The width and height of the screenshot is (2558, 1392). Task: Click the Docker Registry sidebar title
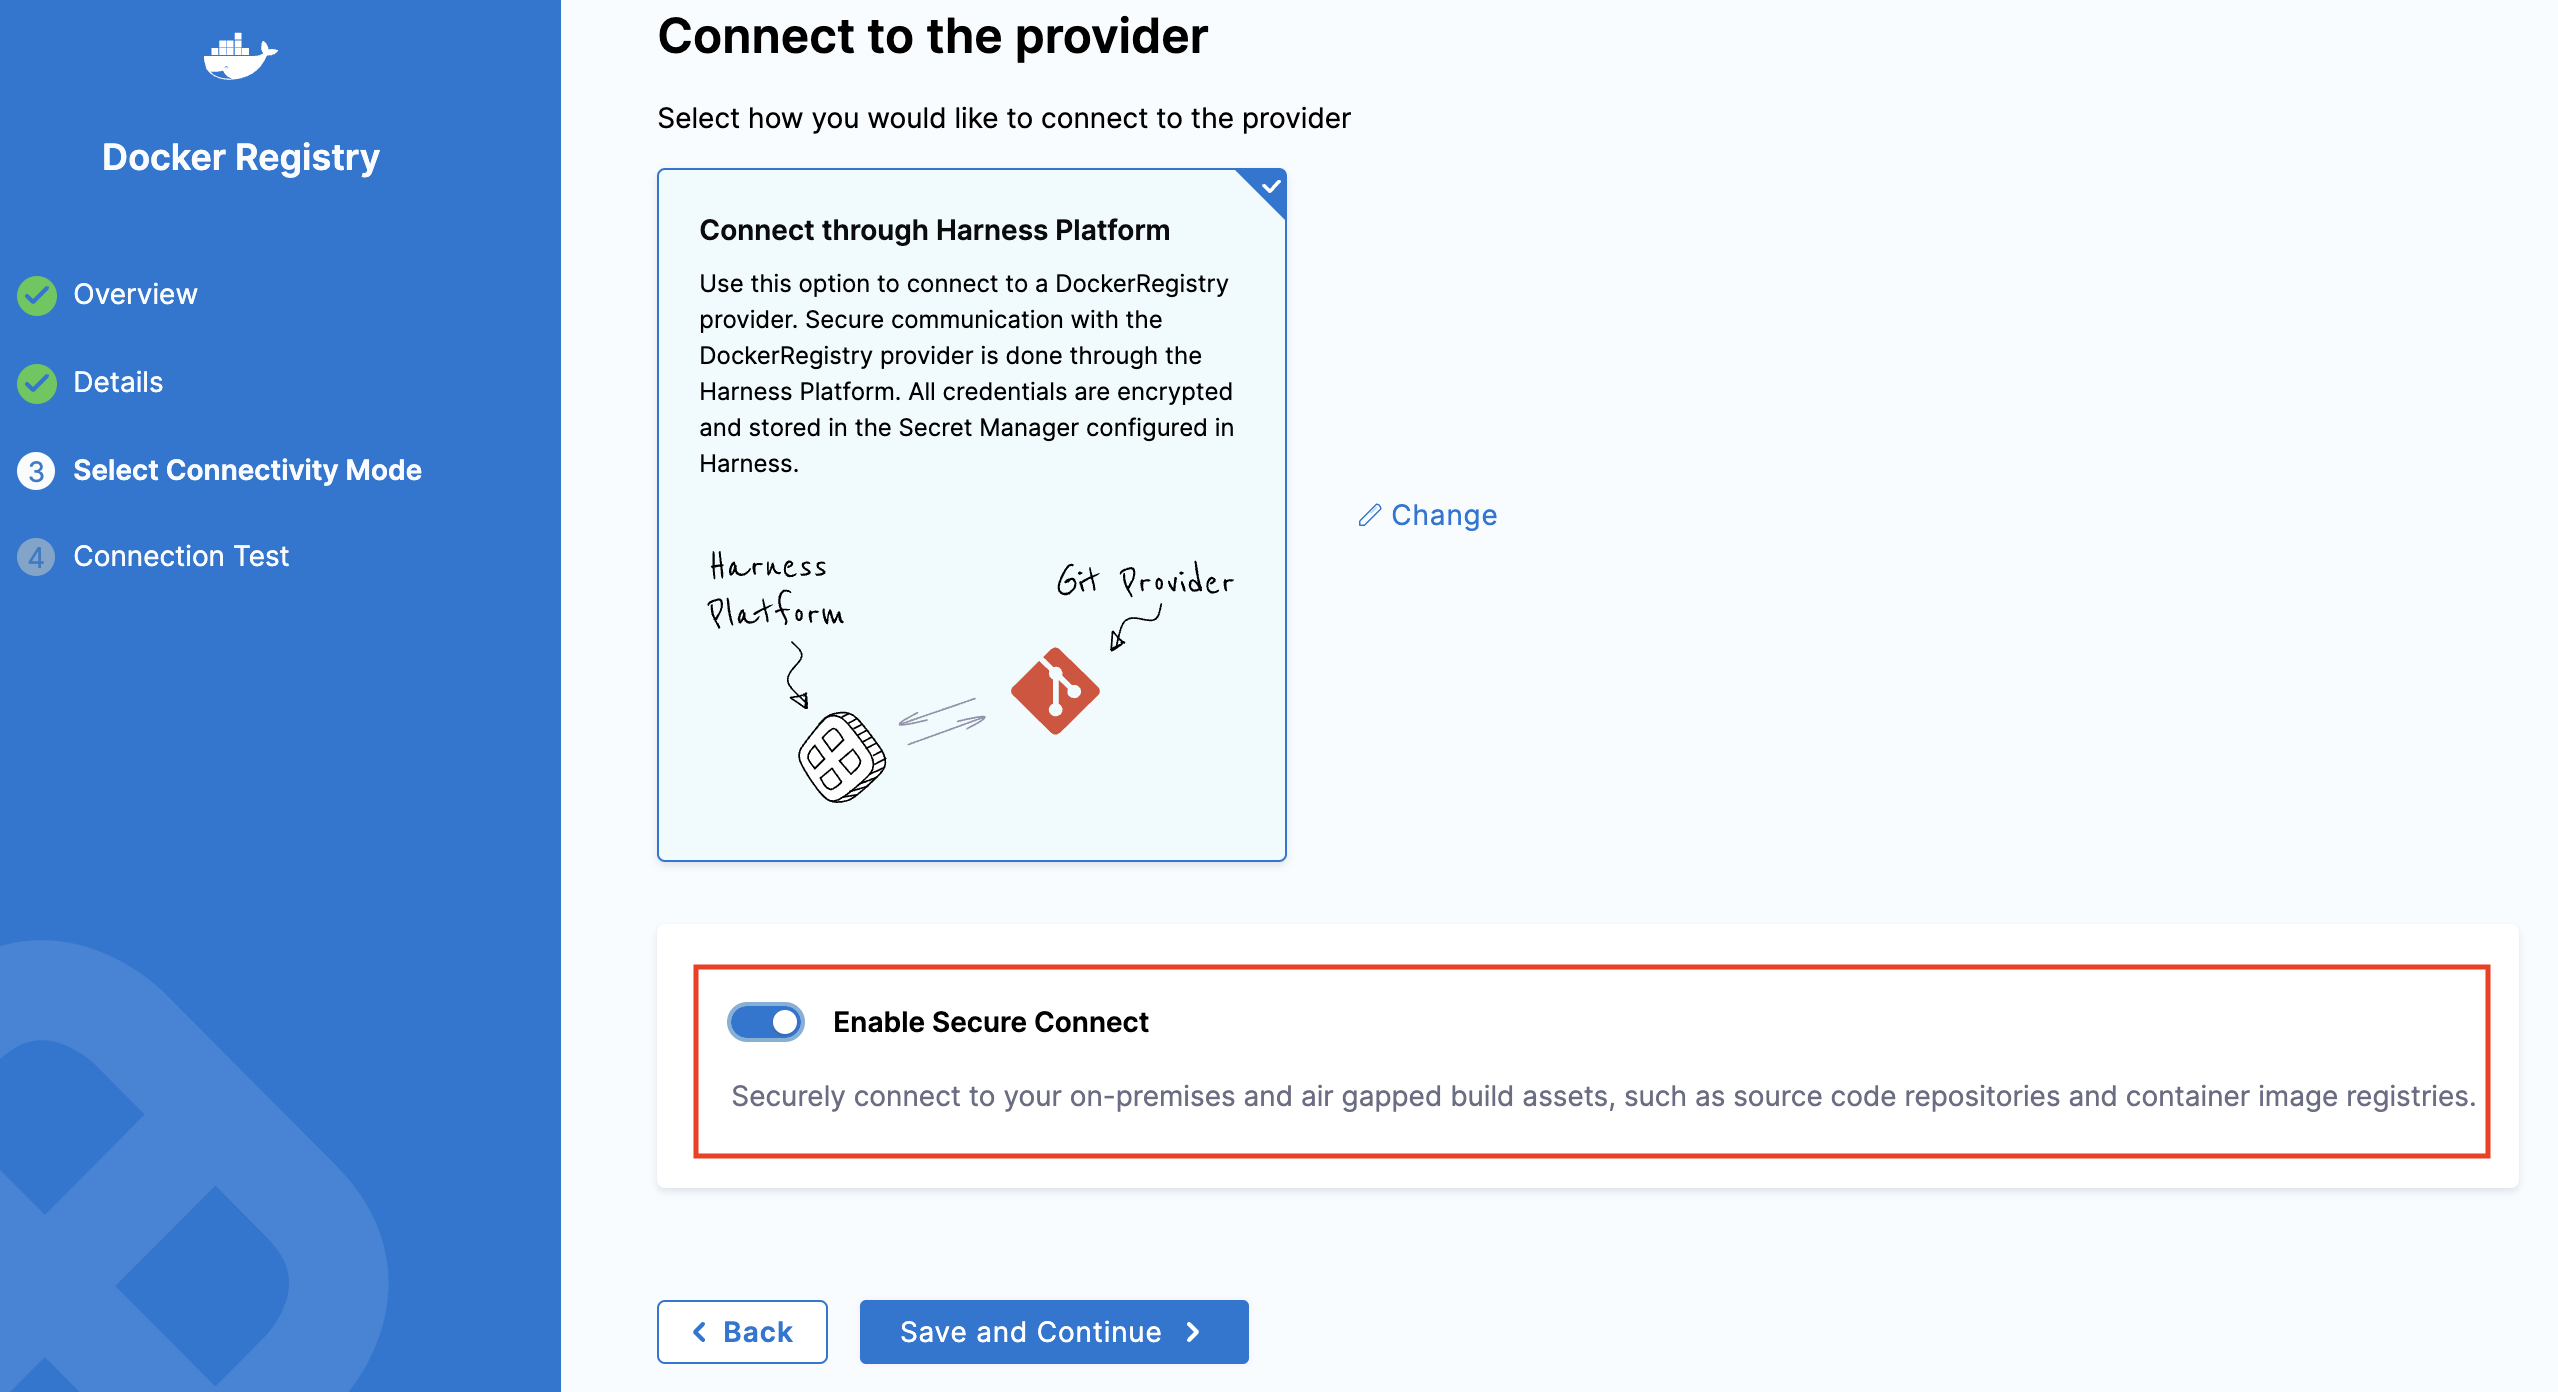coord(241,158)
